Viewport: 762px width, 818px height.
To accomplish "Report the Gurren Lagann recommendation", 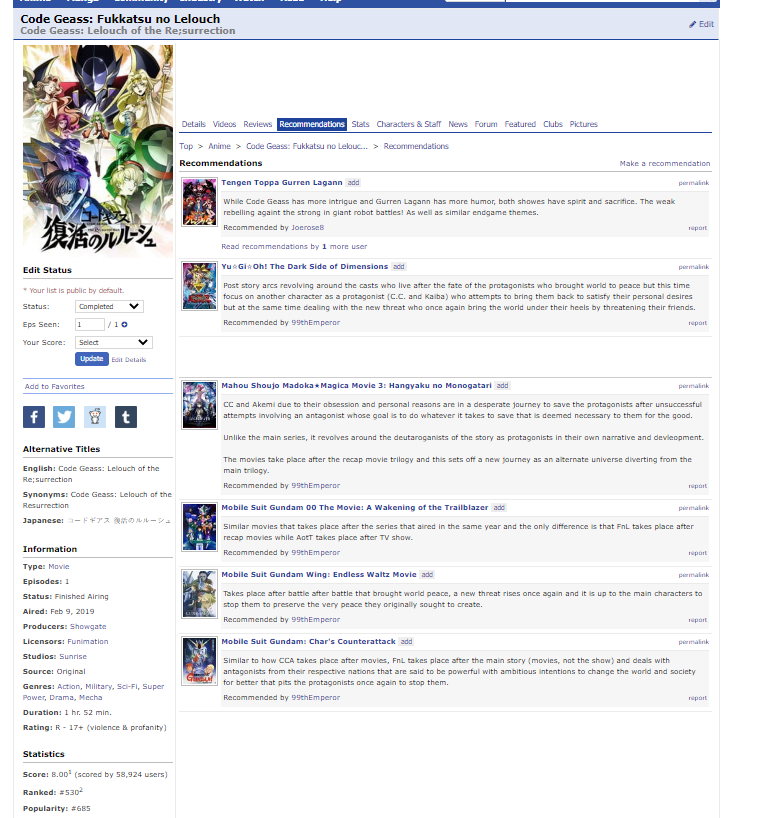I will point(698,228).
